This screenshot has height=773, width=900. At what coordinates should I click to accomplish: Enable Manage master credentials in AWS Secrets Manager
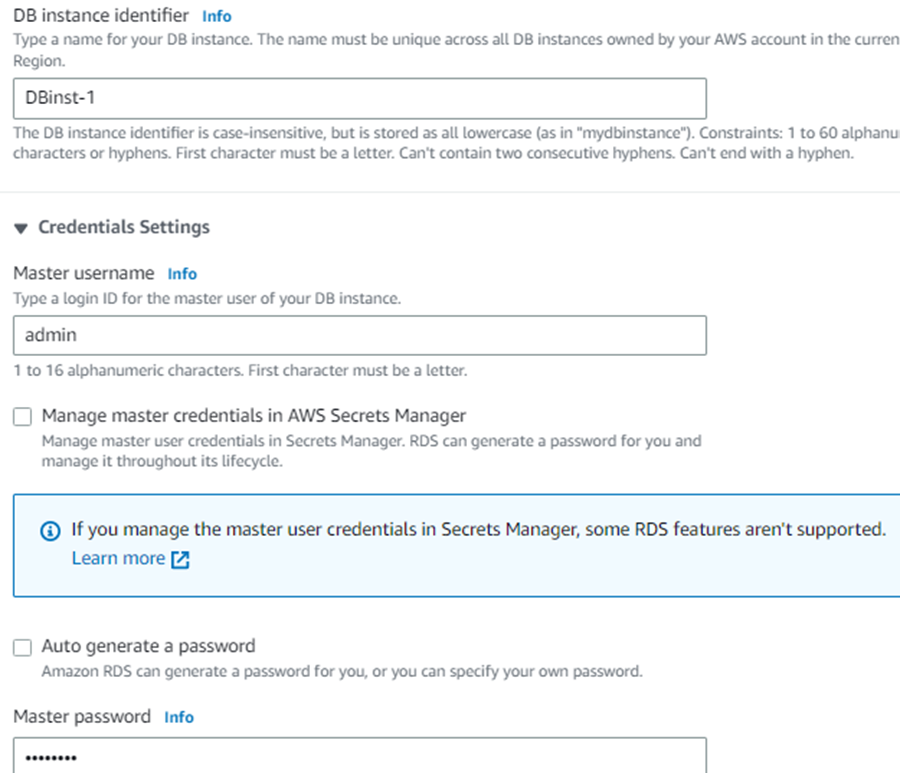click(22, 416)
